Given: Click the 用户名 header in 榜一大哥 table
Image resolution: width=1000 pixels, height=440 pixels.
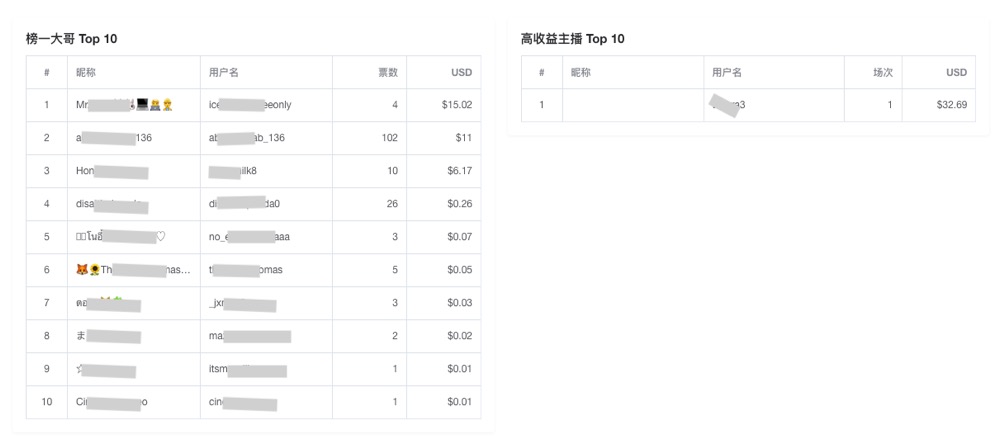Looking at the screenshot, I should (224, 72).
